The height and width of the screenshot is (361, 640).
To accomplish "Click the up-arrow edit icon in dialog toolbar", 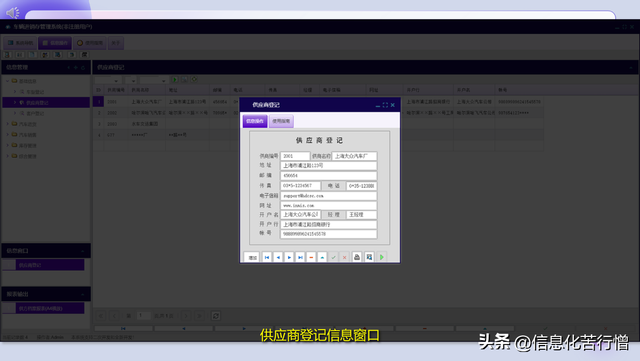I will [x=322, y=257].
